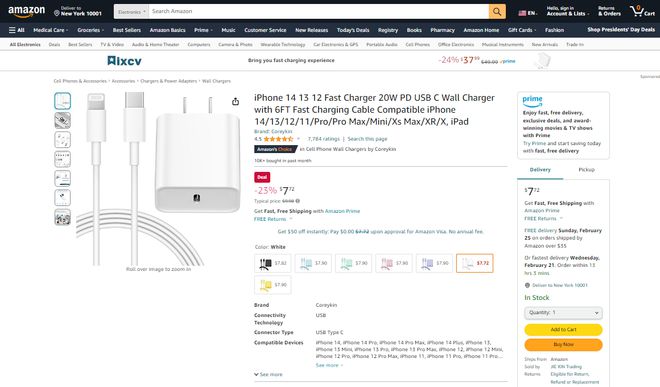The height and width of the screenshot is (387, 660).
Task: Expand See more product details
Action: point(268,374)
